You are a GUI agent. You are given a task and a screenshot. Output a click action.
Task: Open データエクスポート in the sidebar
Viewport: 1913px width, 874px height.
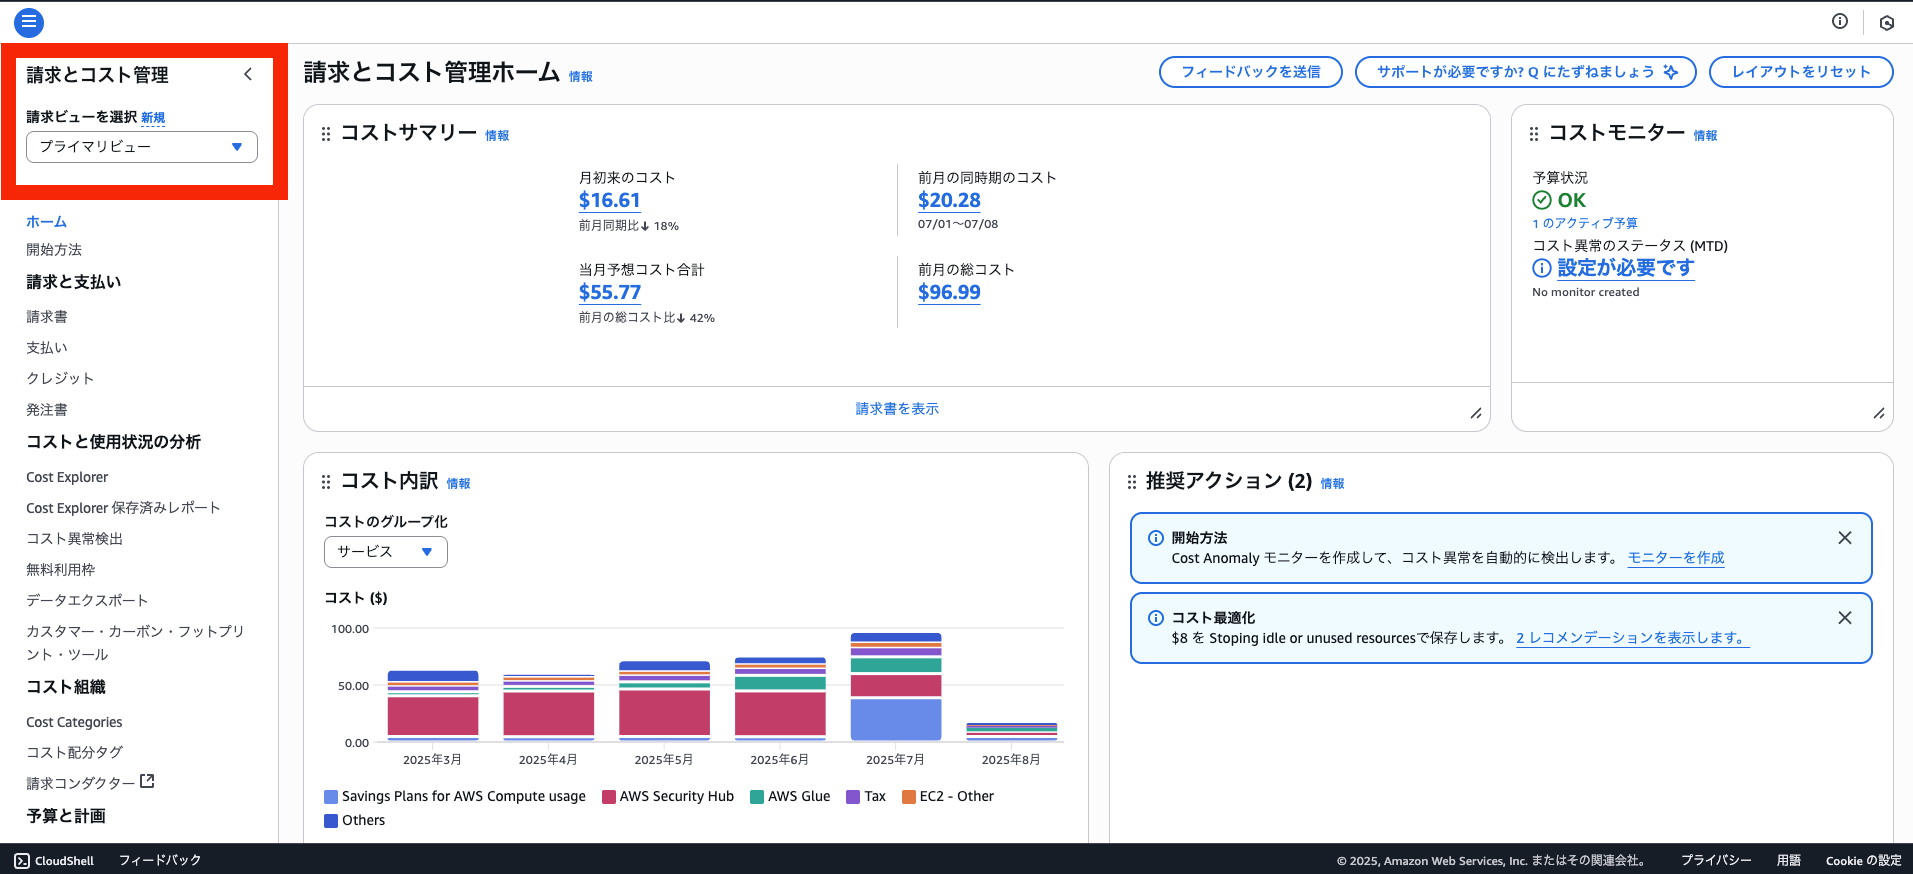point(87,601)
